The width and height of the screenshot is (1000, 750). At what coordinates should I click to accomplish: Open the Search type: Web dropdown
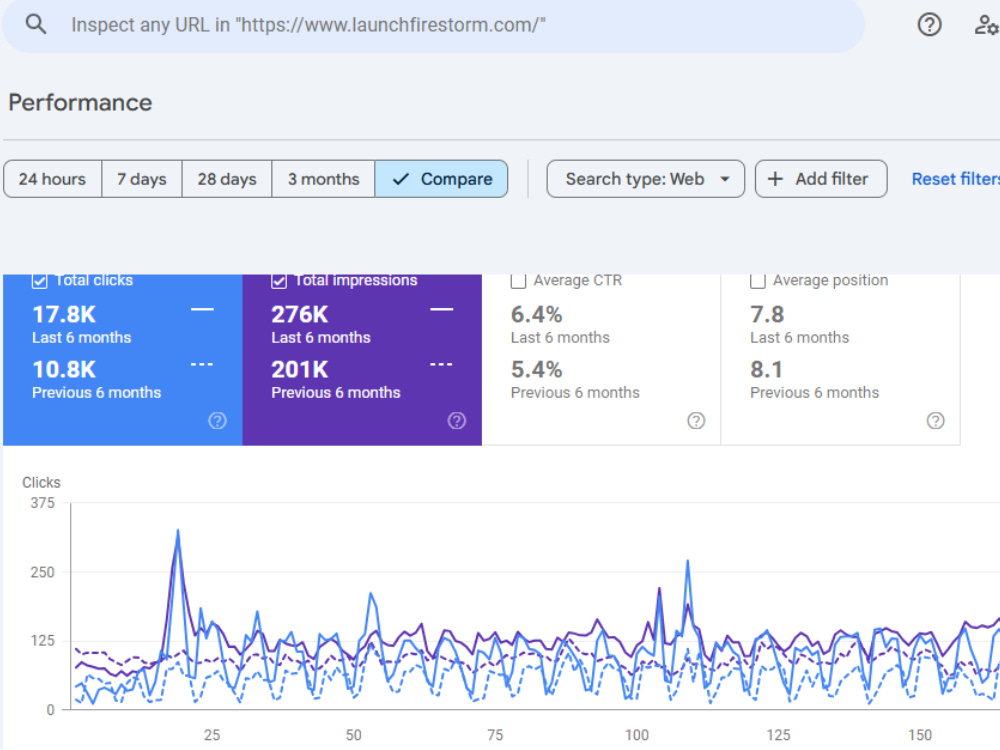pos(645,179)
